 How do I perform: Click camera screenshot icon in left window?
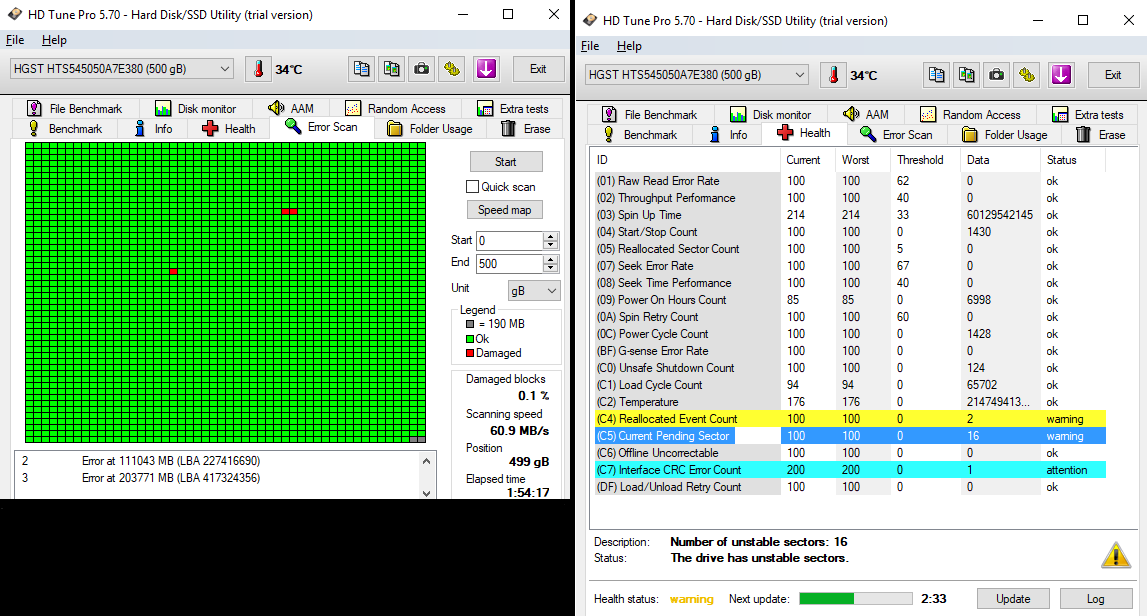tap(421, 69)
